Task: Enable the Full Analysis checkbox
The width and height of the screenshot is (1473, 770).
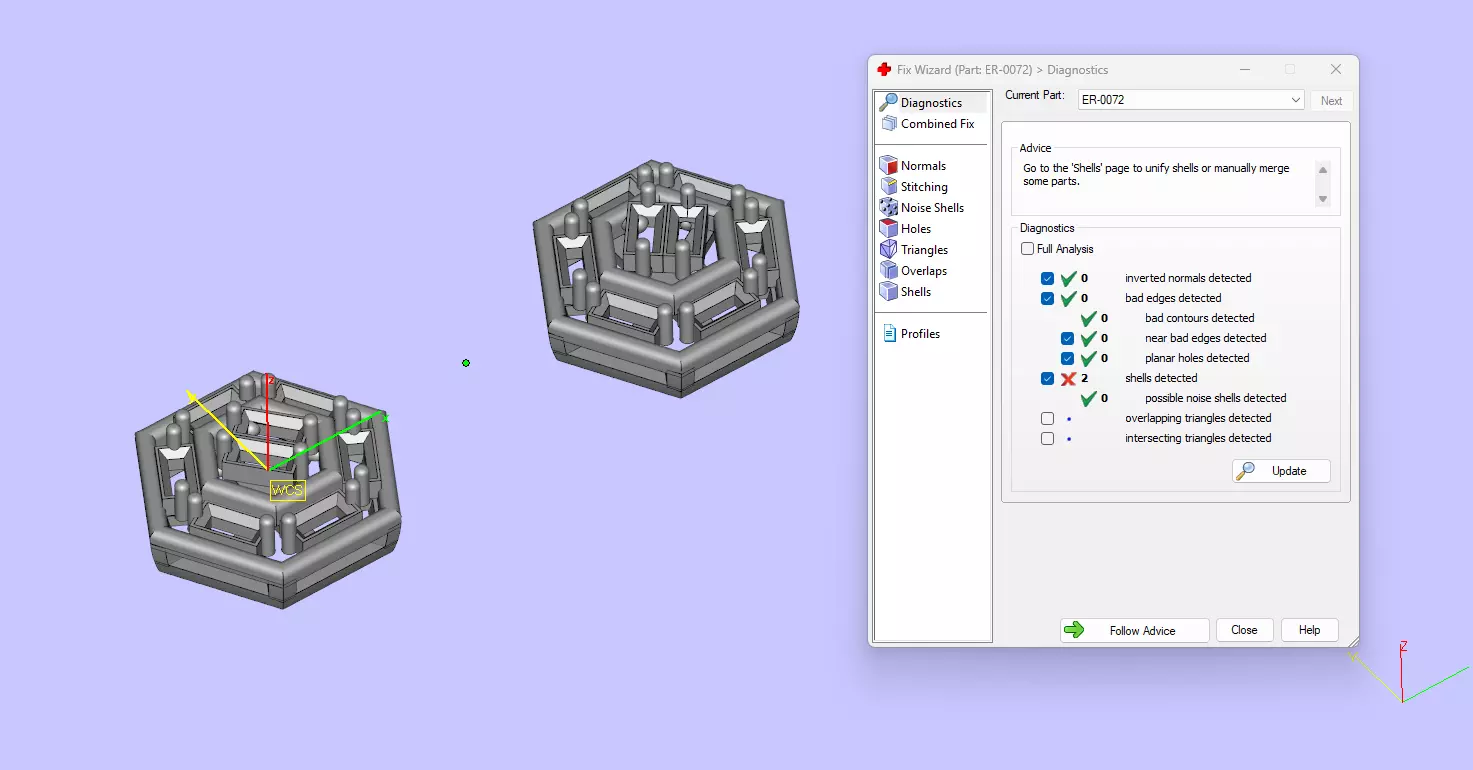Action: [1028, 249]
